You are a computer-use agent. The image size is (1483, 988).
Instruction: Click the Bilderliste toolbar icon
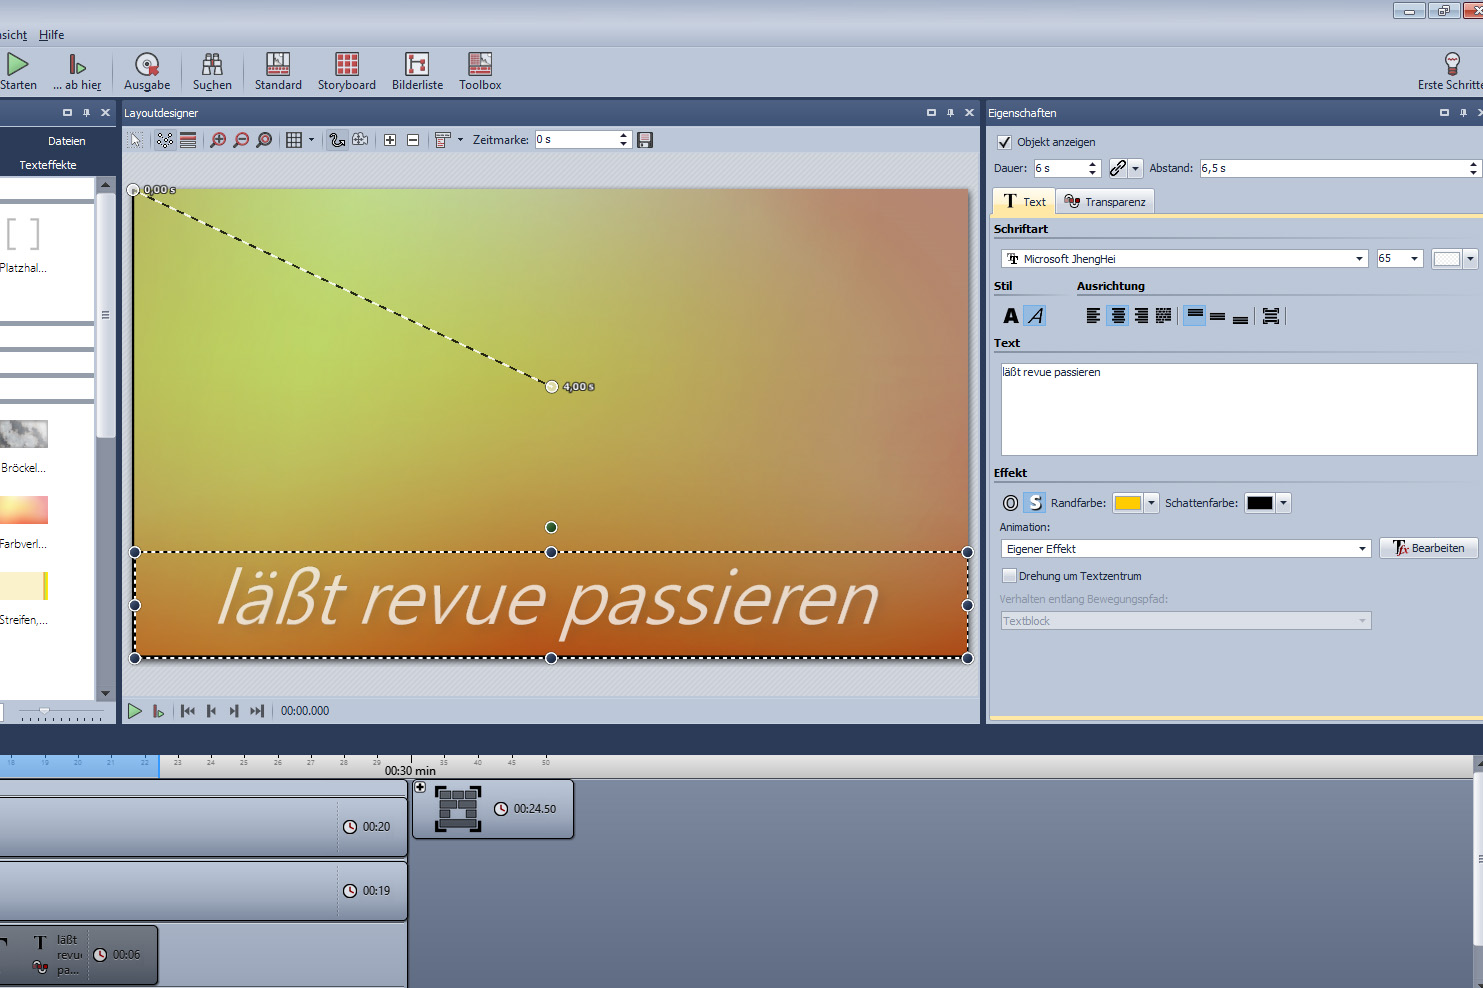click(x=417, y=71)
